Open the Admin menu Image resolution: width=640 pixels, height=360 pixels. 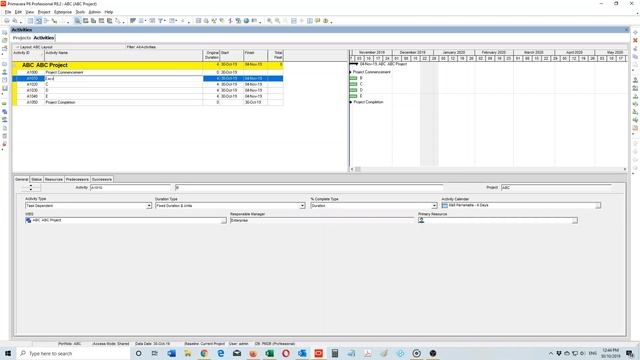95,12
